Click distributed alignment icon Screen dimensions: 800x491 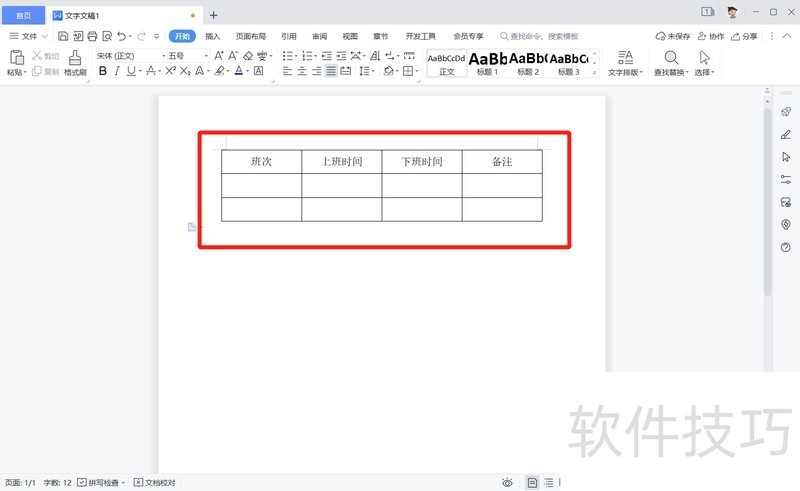click(x=345, y=71)
